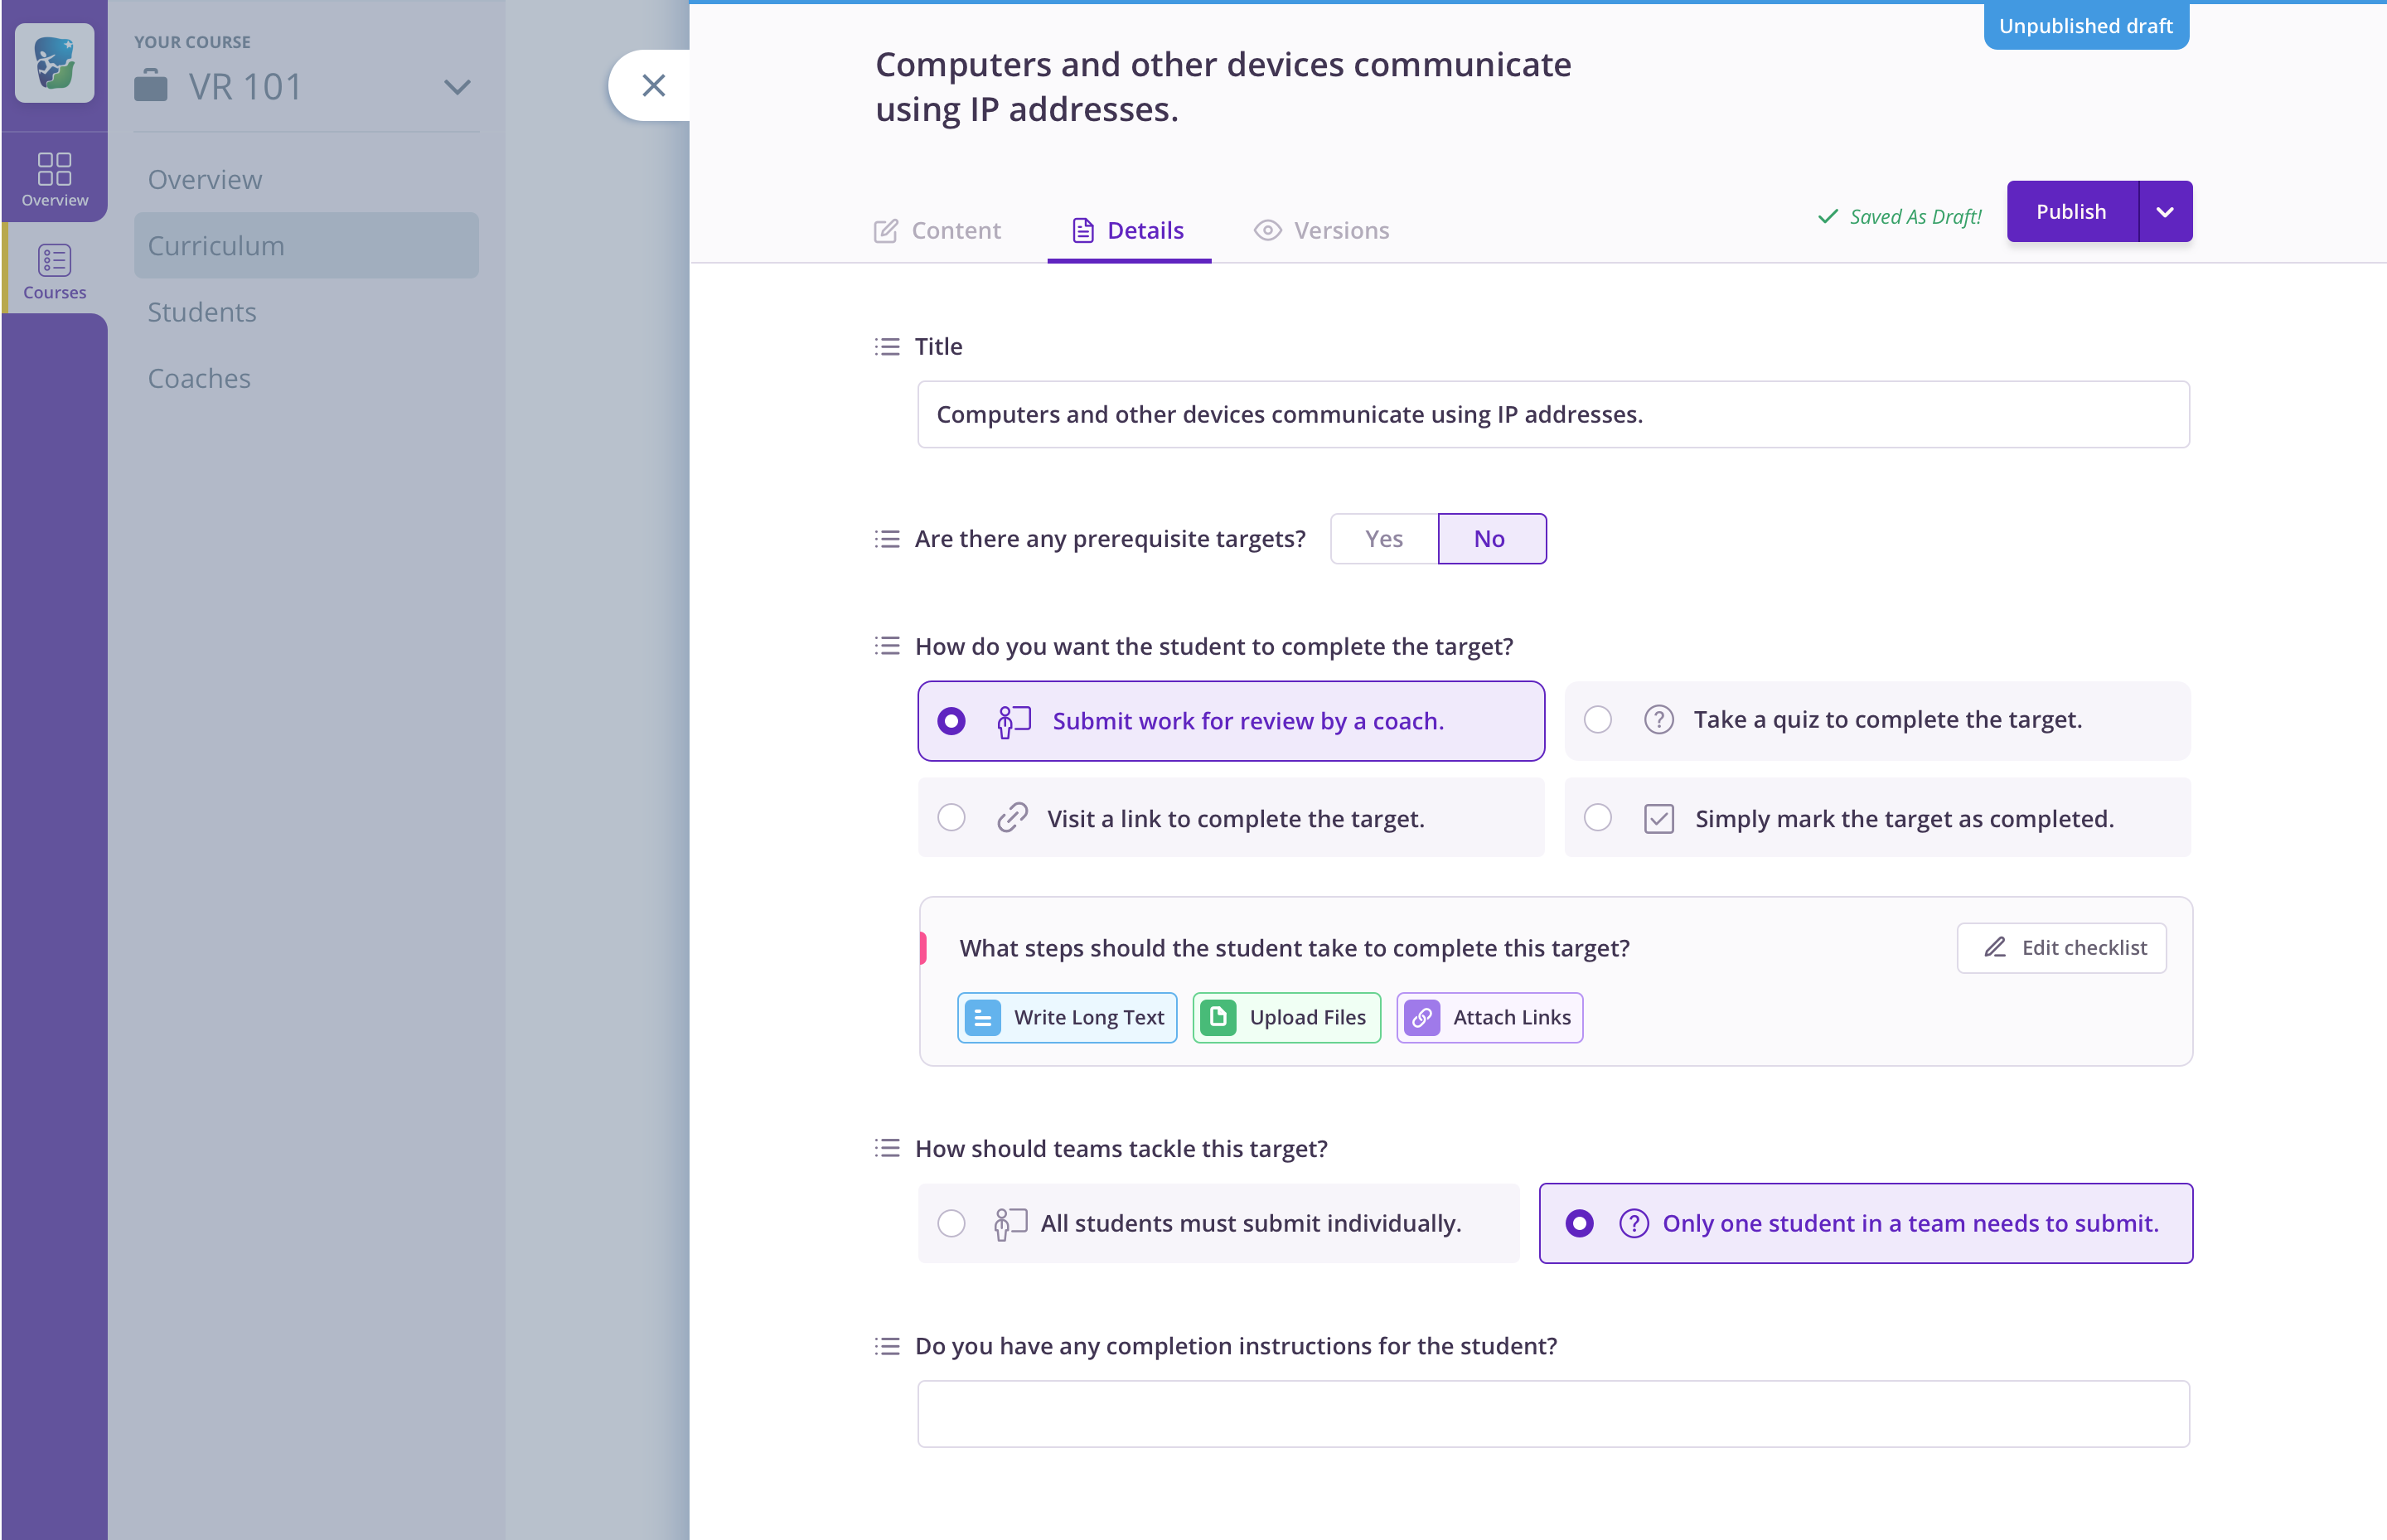Click the Publish button

pos(2070,212)
